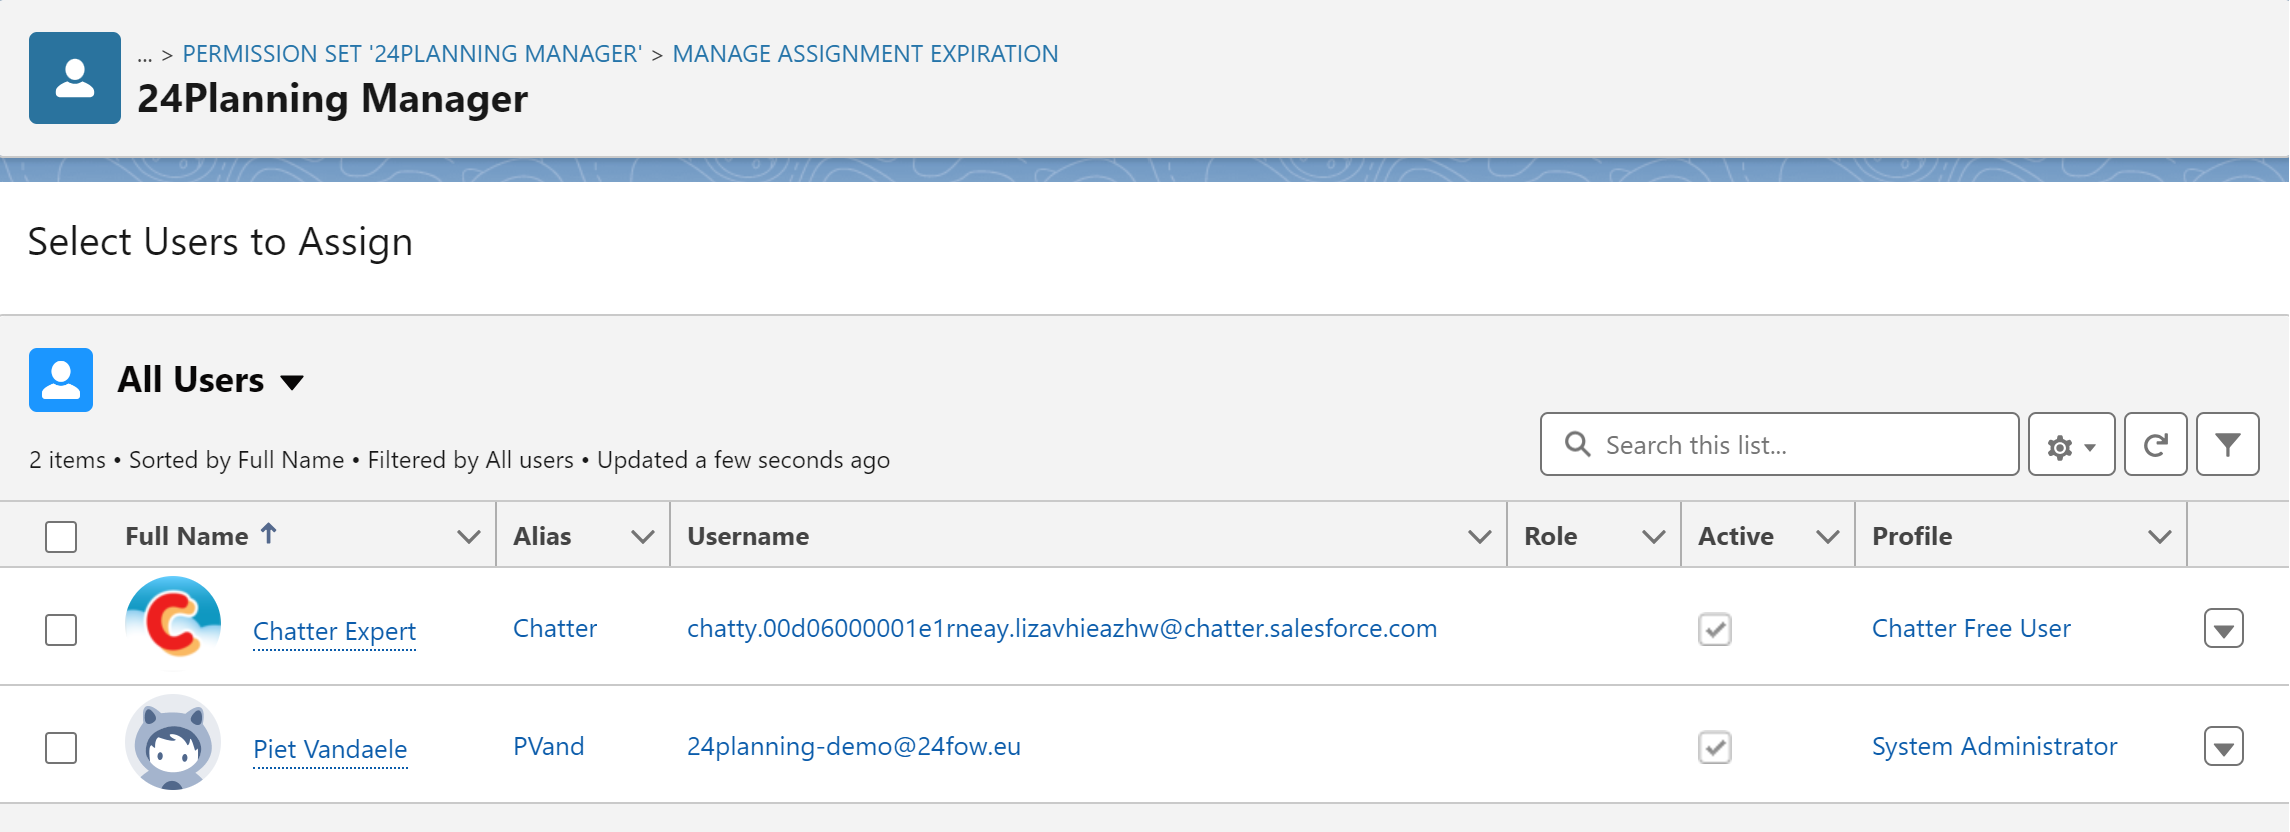Open the Username column chevron menu
2290x832 pixels.
[1479, 537]
